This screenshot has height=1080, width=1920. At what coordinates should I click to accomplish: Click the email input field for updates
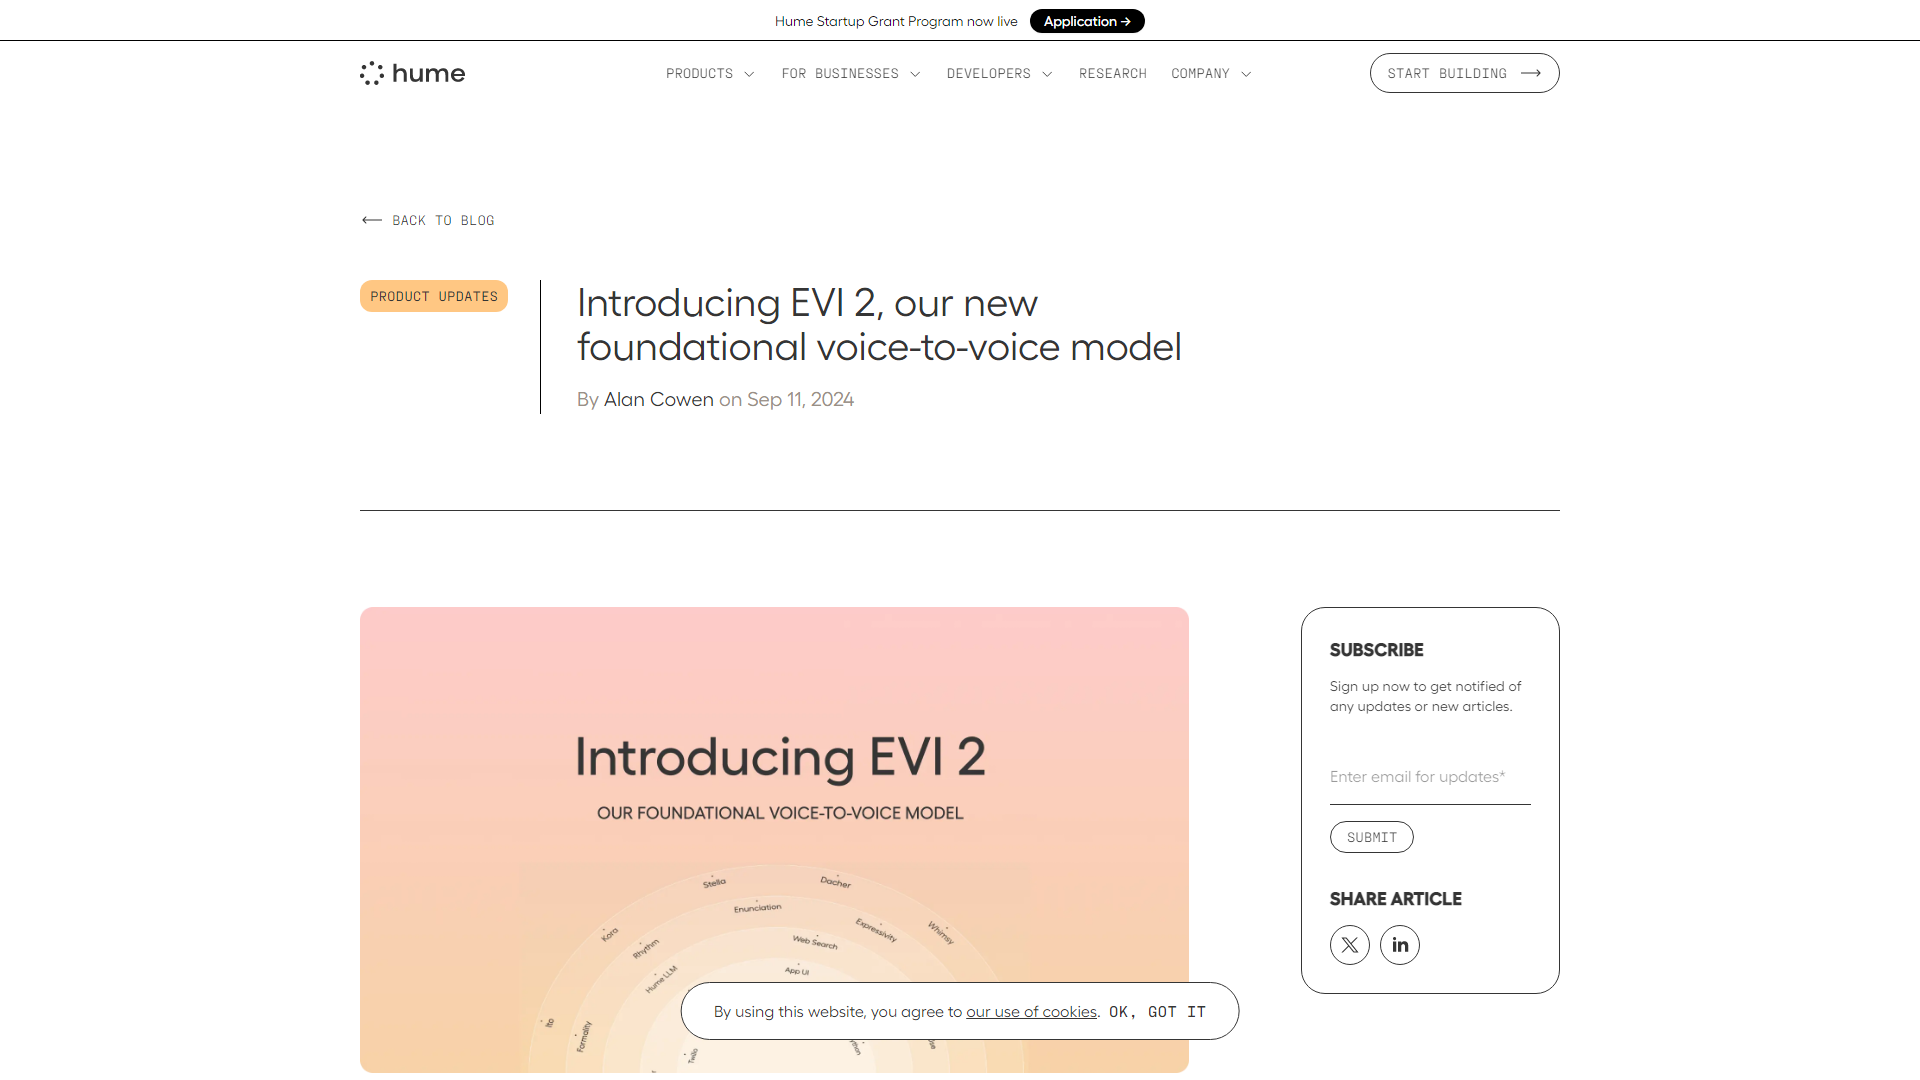1429,777
